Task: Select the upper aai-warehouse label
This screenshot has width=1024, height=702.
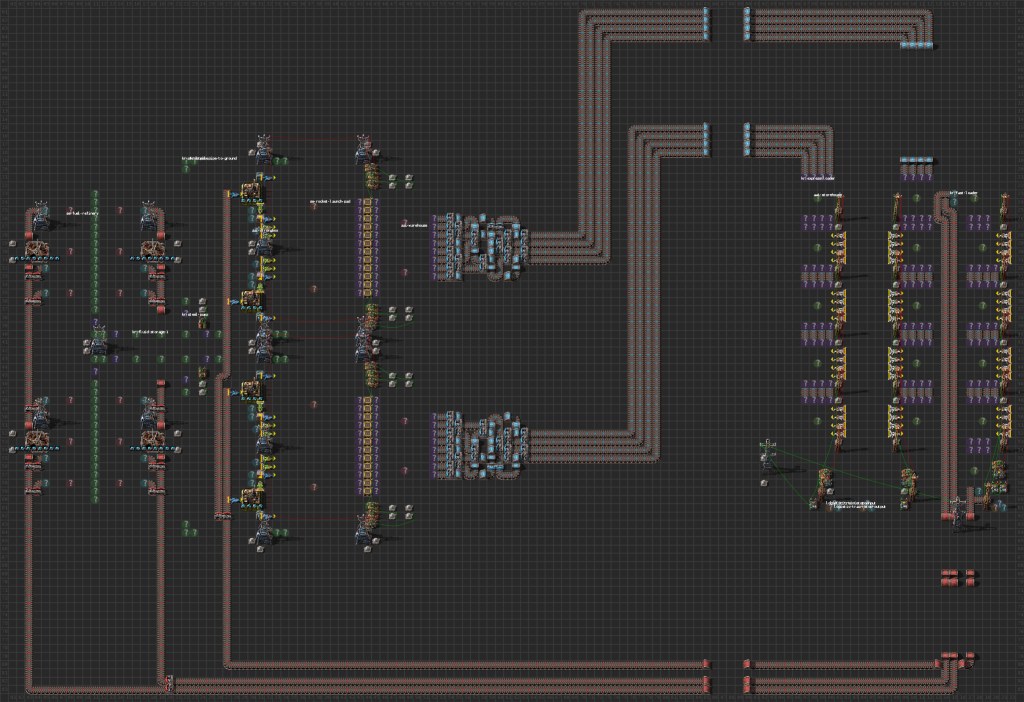Action: click(415, 225)
